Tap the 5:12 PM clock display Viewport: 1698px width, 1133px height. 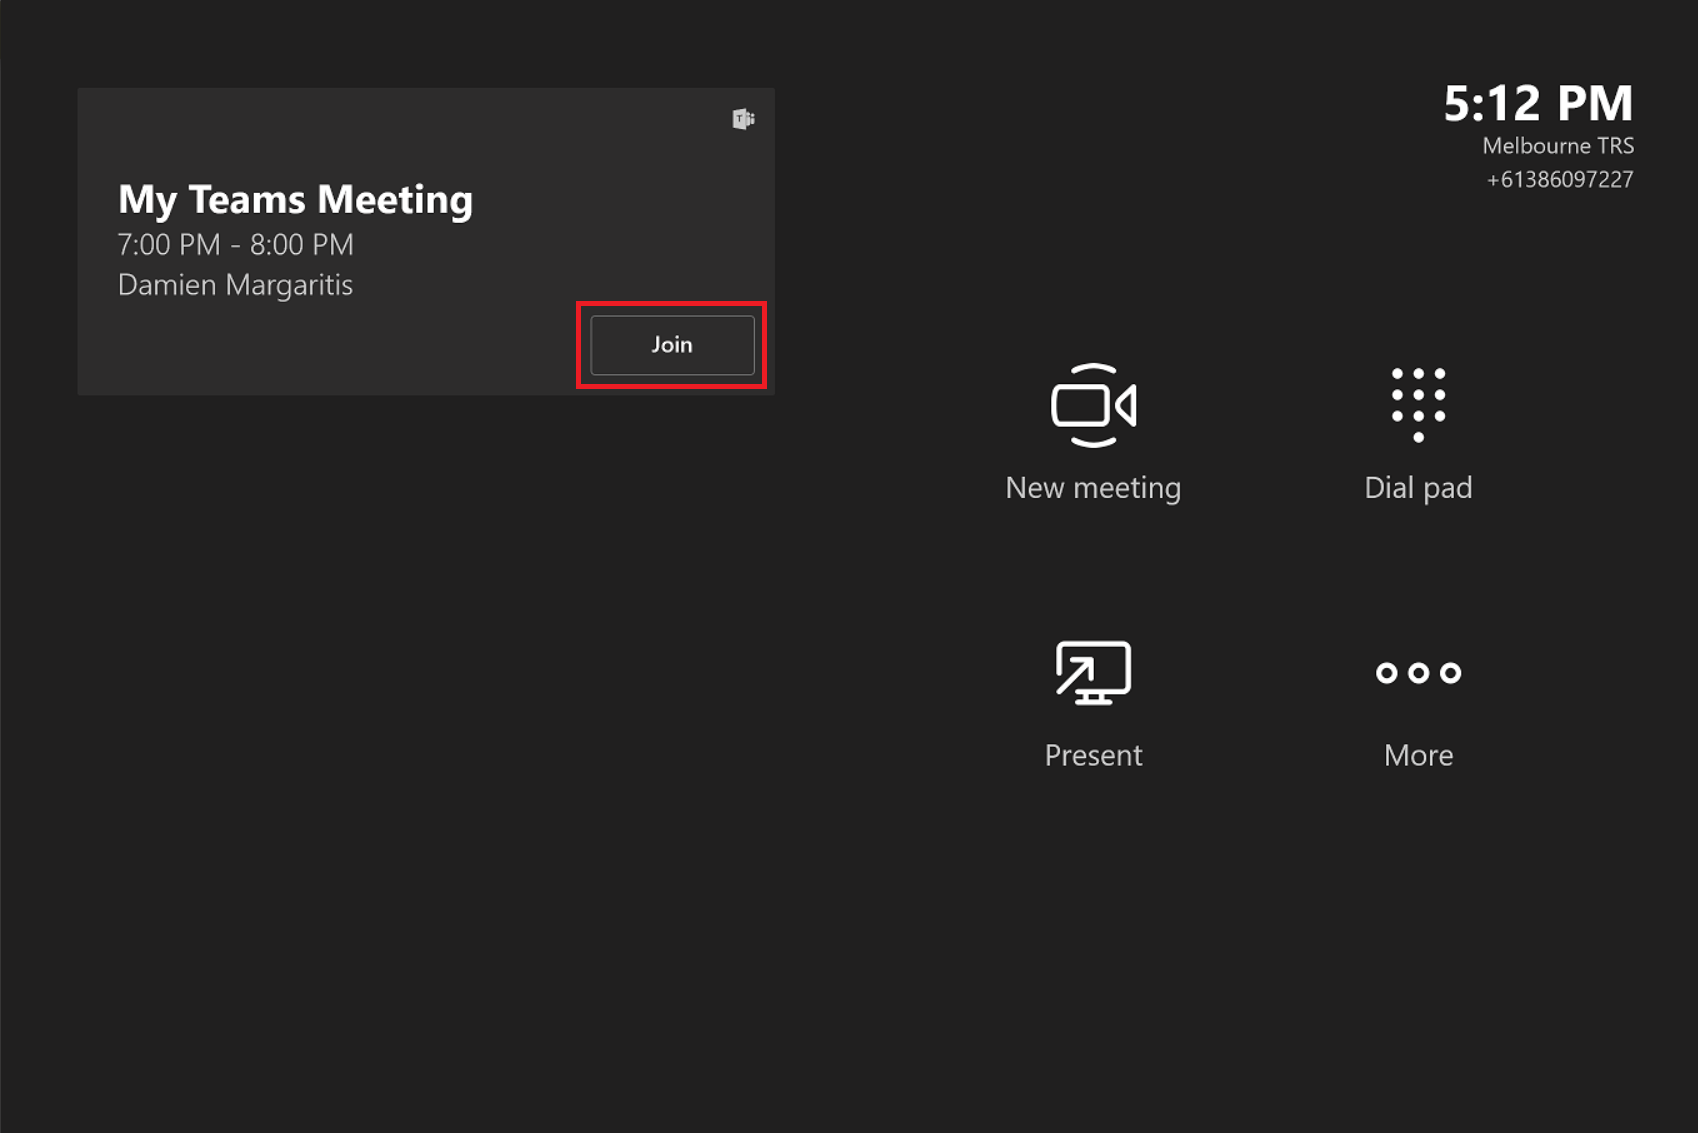[x=1538, y=103]
